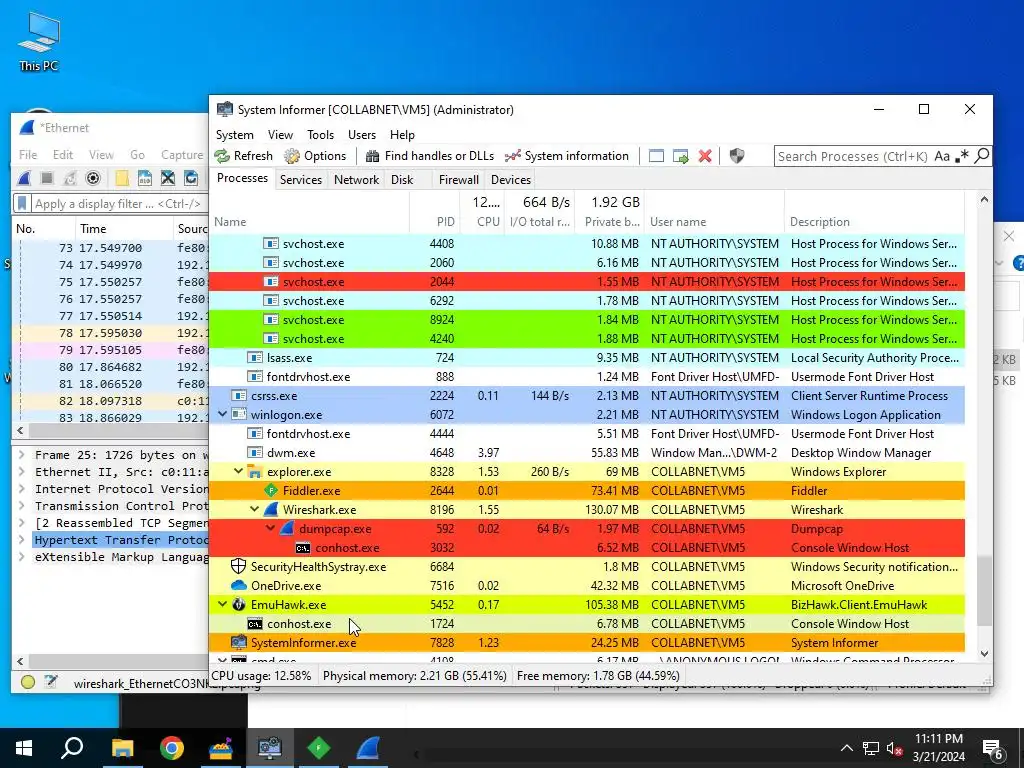The width and height of the screenshot is (1024, 768).
Task: Switch to the Network tab
Action: (356, 180)
